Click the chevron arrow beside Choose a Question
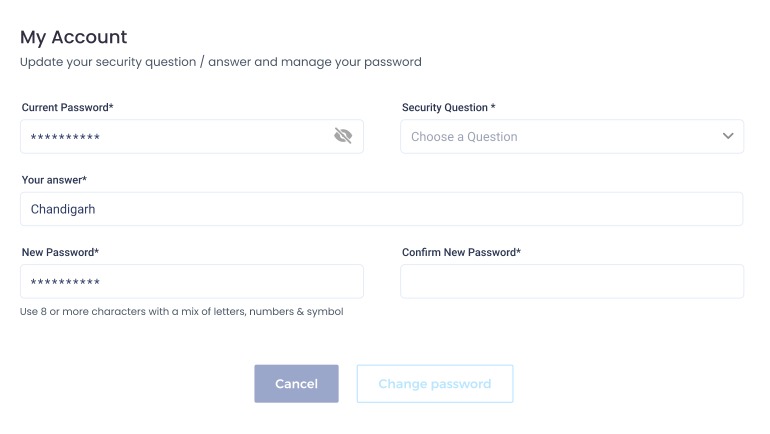Viewport: 770px width, 434px height. (x=728, y=136)
